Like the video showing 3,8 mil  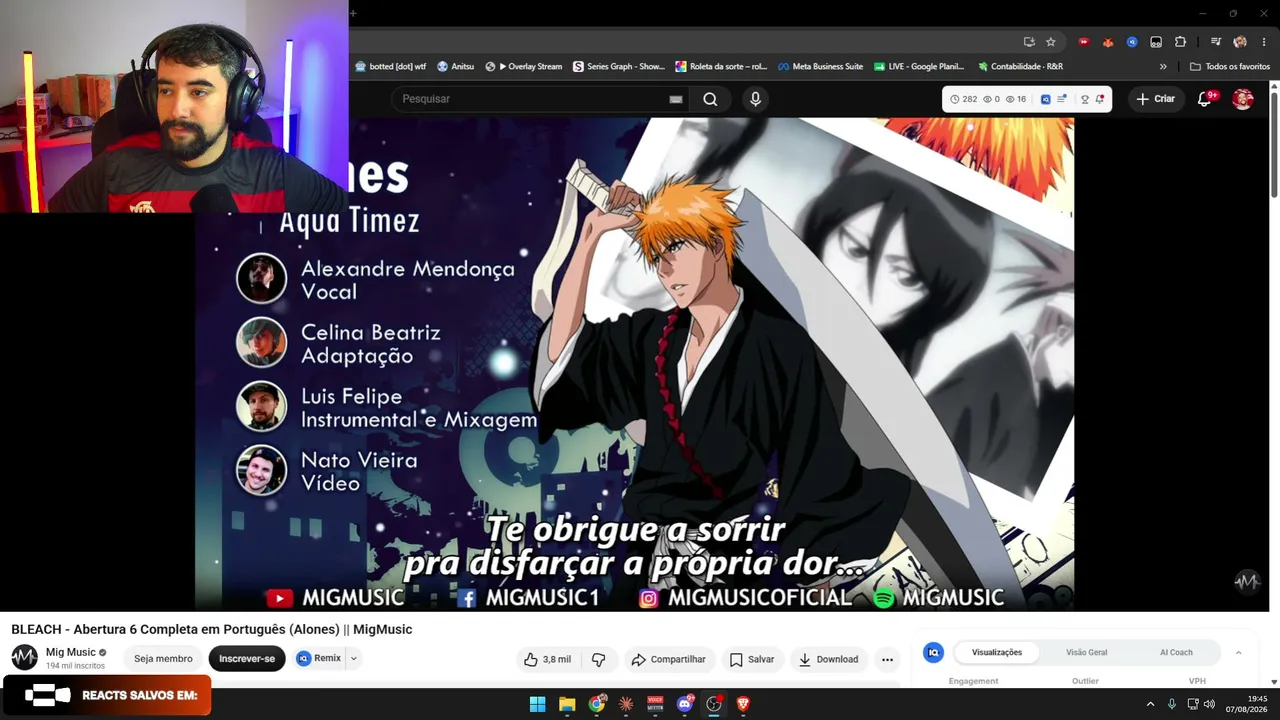tap(547, 659)
